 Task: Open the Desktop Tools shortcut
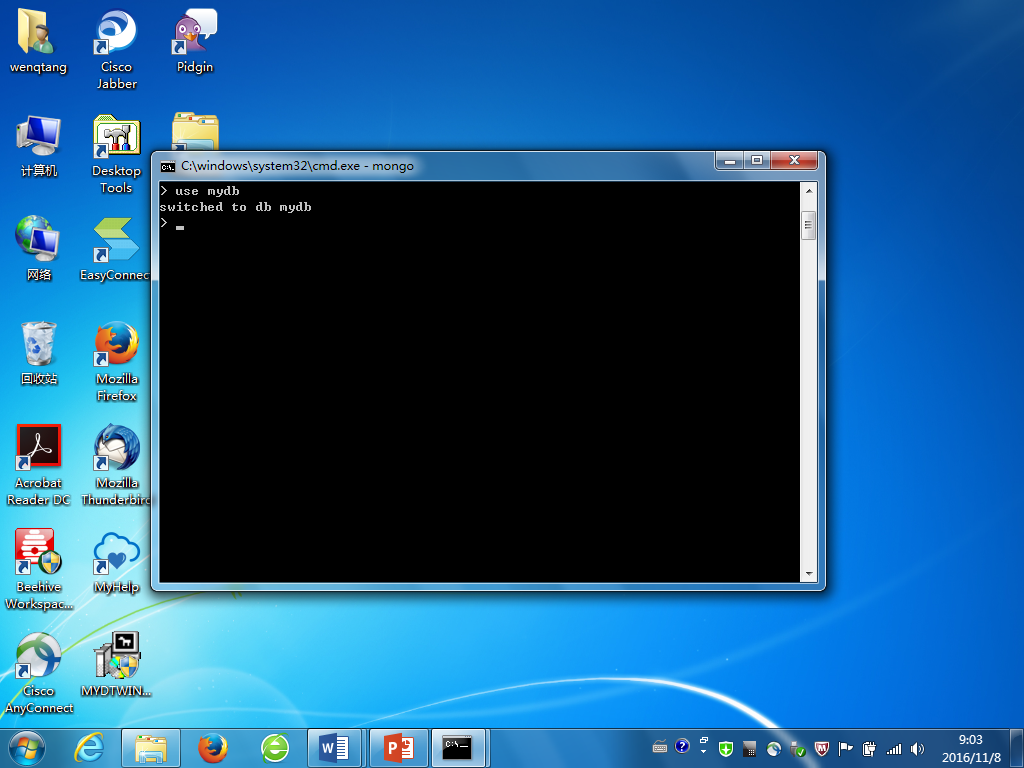(116, 154)
